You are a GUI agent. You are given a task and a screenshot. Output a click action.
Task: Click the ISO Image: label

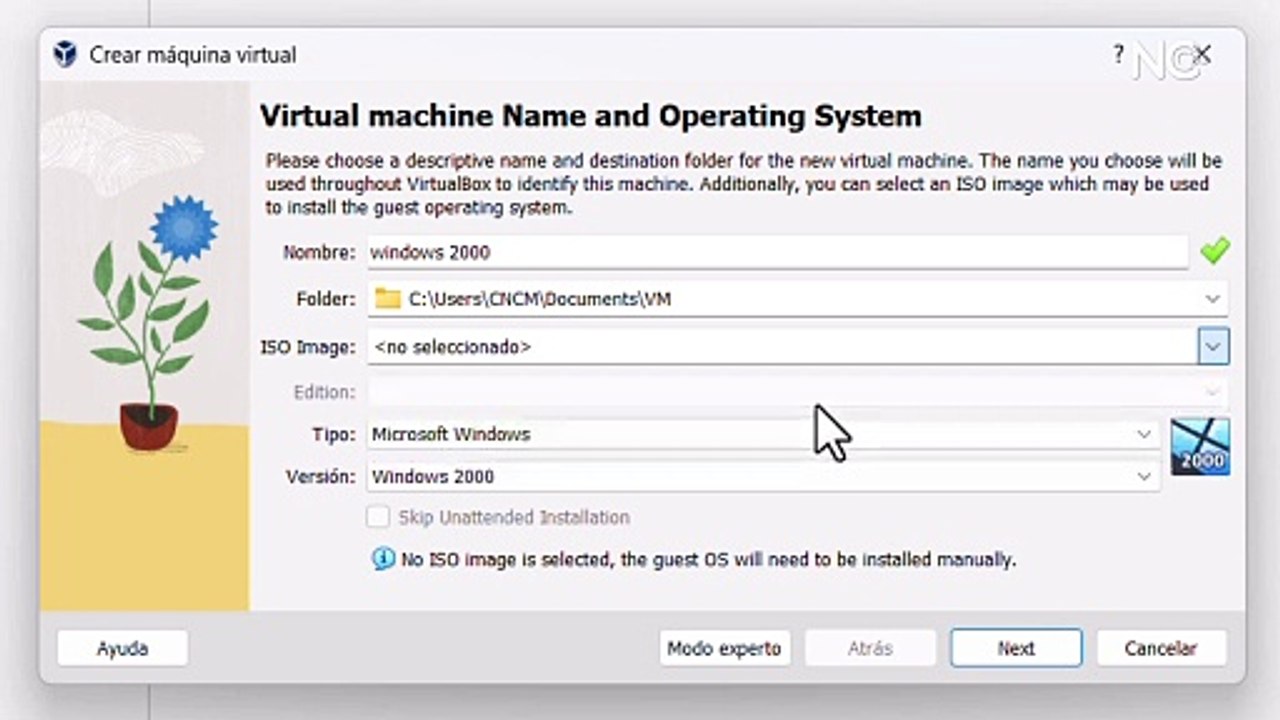click(x=308, y=347)
